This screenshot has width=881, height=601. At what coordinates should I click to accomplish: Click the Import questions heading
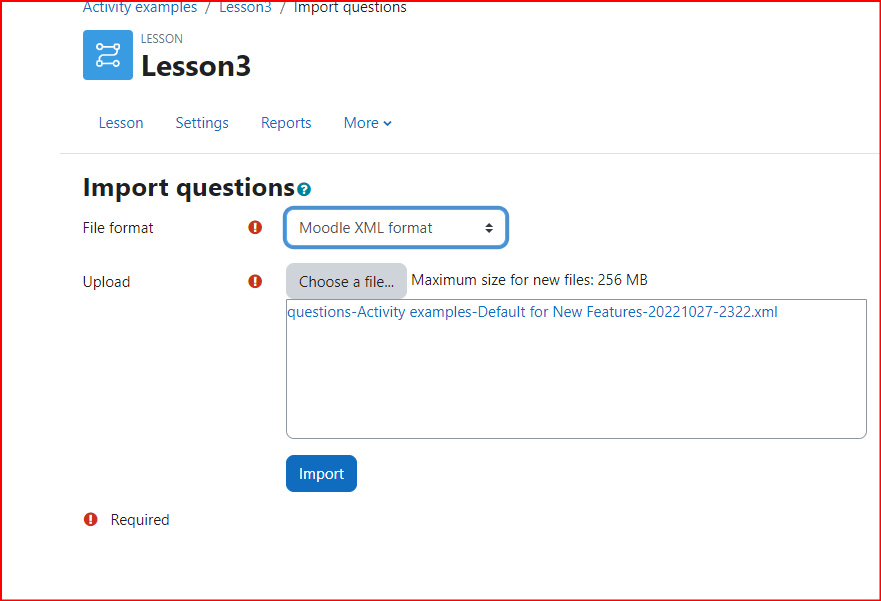click(189, 187)
